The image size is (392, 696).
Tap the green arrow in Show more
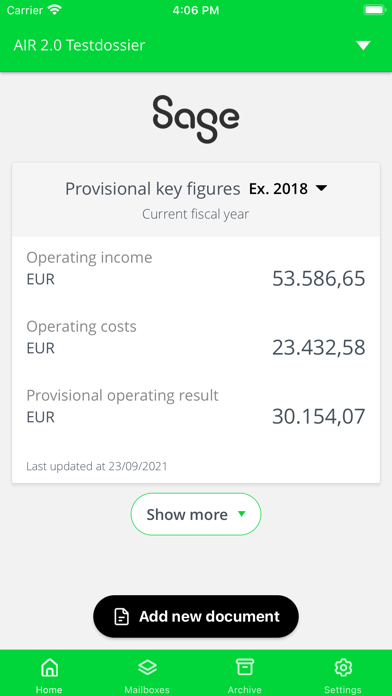(241, 514)
